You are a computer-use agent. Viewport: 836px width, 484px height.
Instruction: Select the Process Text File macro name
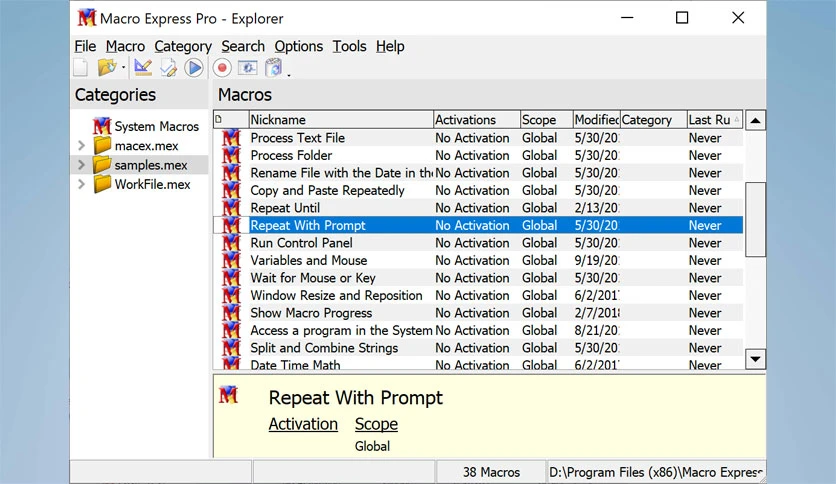(x=298, y=138)
